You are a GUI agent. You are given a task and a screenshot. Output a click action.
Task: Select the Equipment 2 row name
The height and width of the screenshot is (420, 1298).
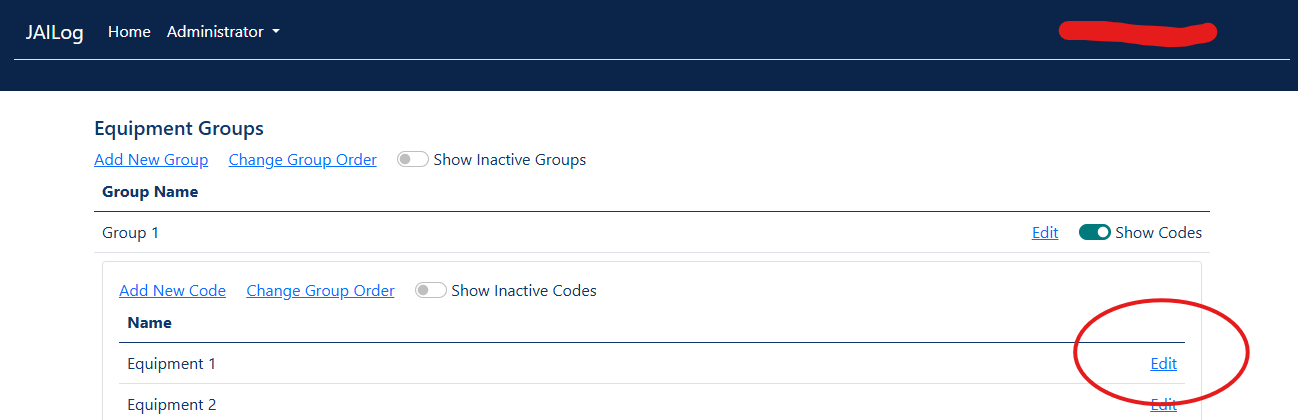point(171,405)
